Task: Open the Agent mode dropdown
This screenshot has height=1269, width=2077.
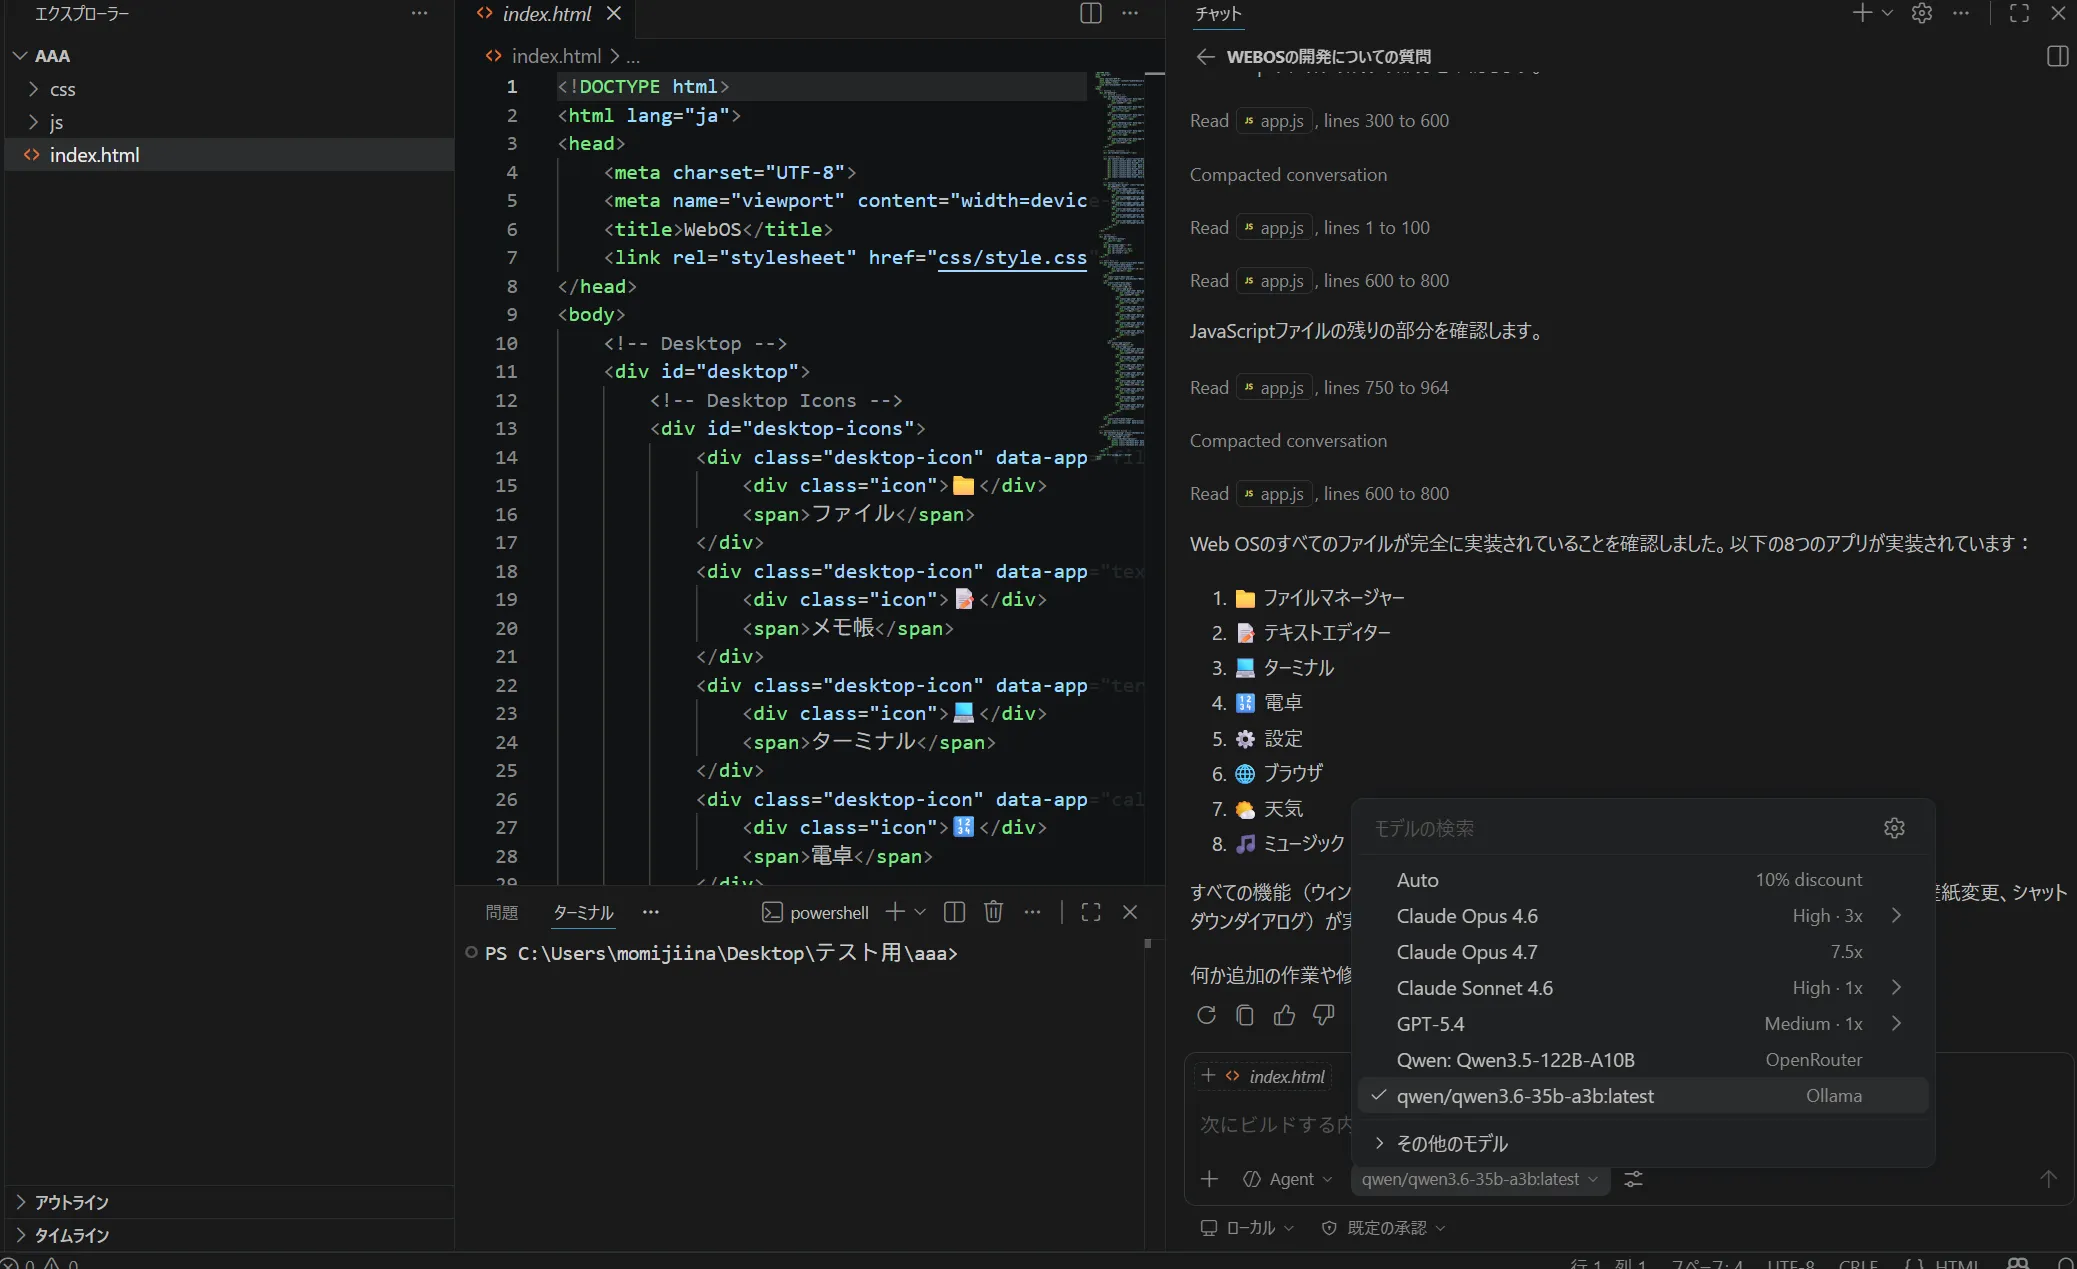Action: 1287,1179
